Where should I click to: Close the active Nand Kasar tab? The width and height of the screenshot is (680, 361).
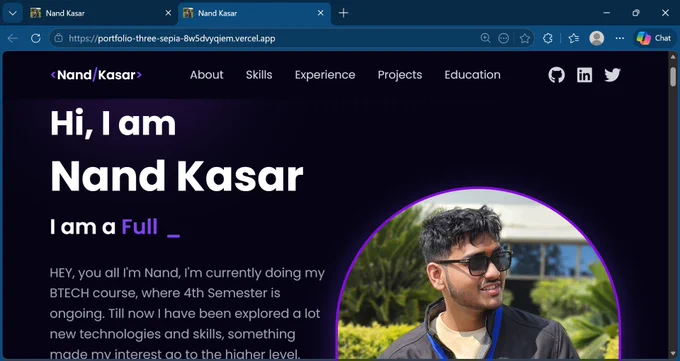coord(320,13)
